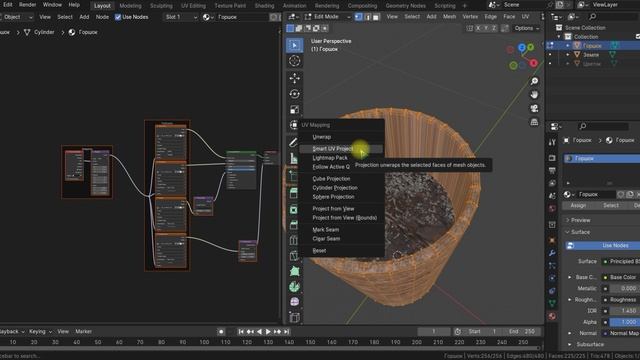Screen dimensions: 640x360
Task: Open the Render top menu
Action: coord(28,5)
